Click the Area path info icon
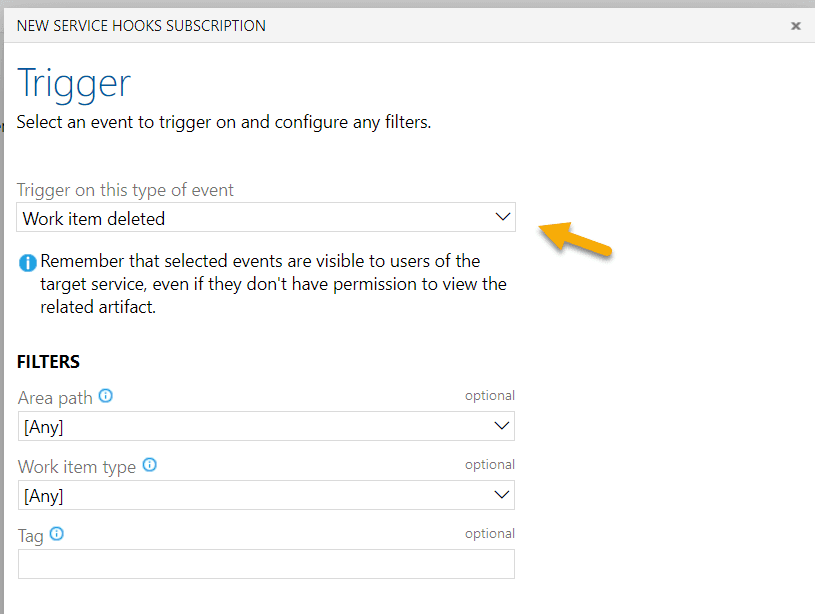The height and width of the screenshot is (614, 815). coord(106,396)
